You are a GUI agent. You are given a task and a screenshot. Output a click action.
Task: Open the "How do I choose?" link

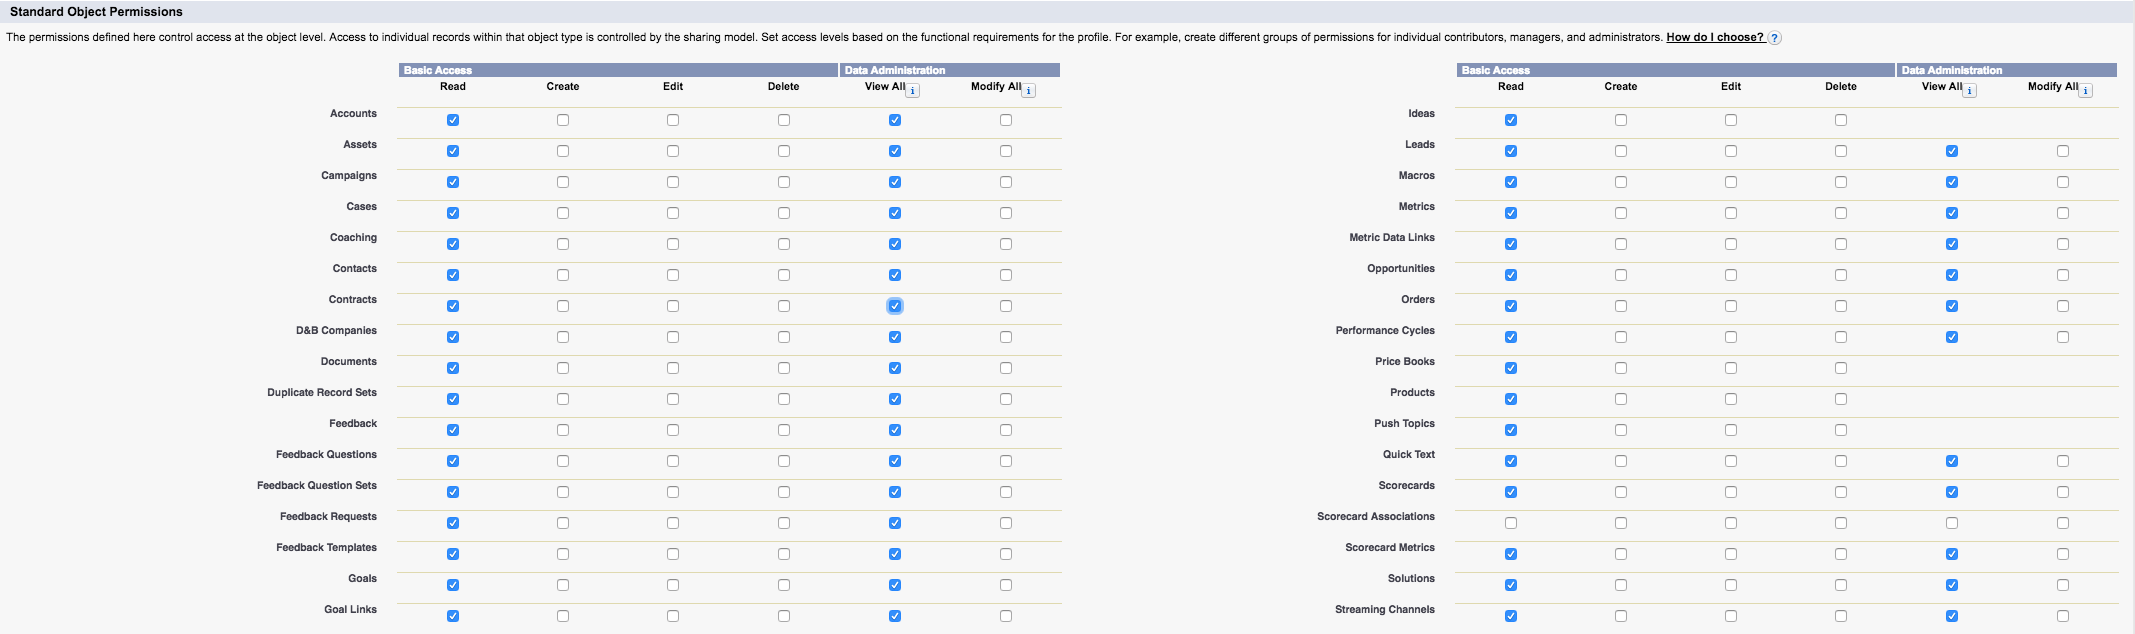[1714, 37]
